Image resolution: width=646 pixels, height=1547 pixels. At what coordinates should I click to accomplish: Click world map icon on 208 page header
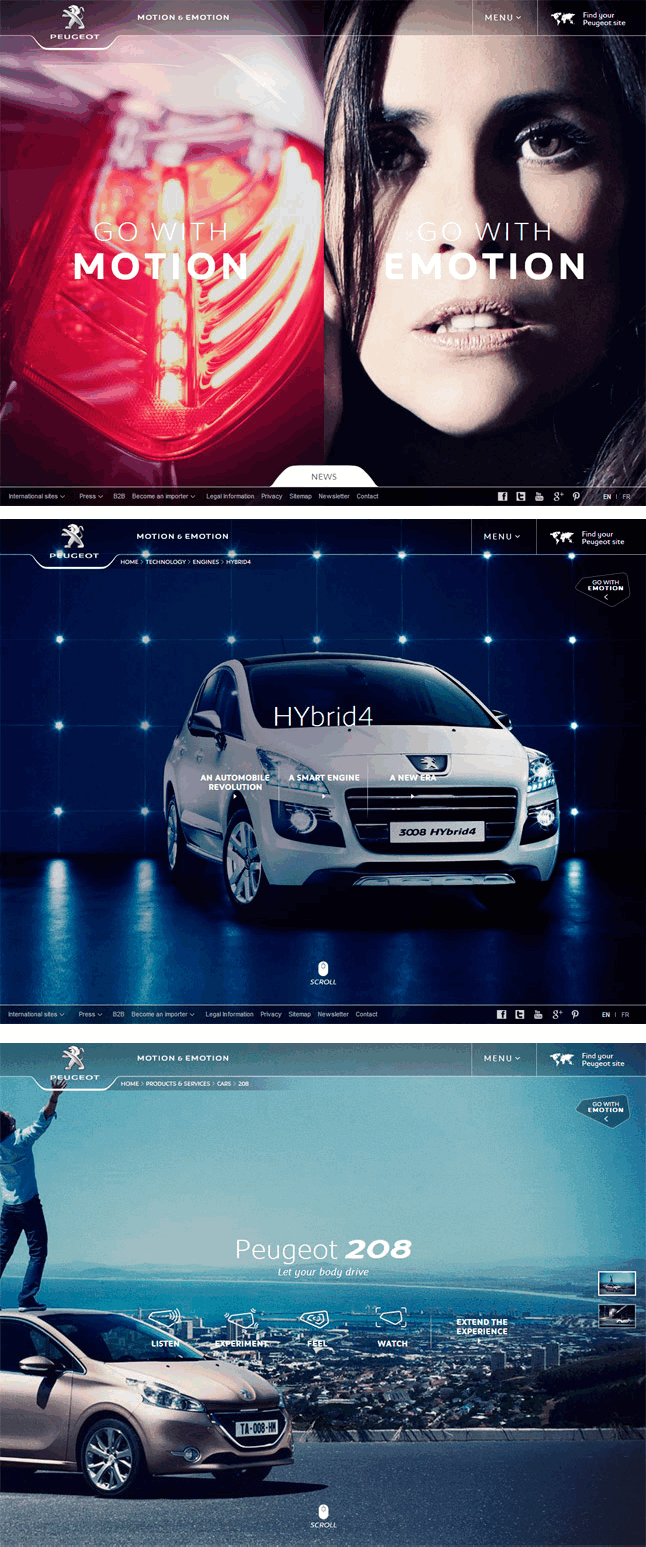562,1059
